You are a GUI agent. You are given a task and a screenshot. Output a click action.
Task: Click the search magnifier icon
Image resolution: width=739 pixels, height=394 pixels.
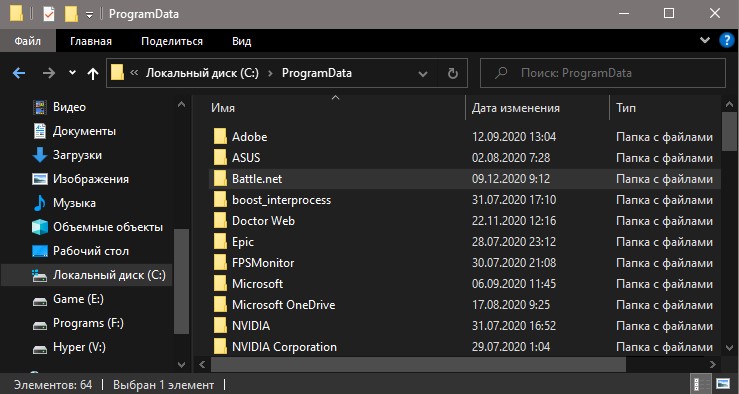501,73
